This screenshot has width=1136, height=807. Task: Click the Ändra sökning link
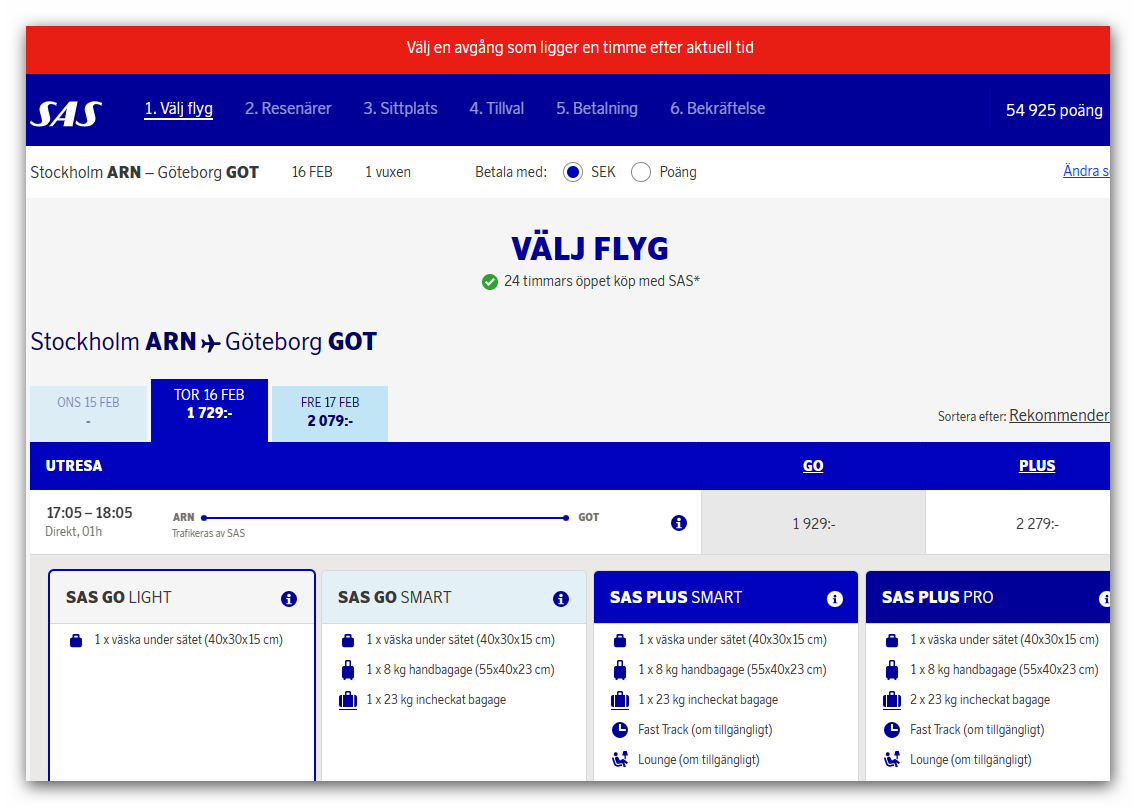1085,171
